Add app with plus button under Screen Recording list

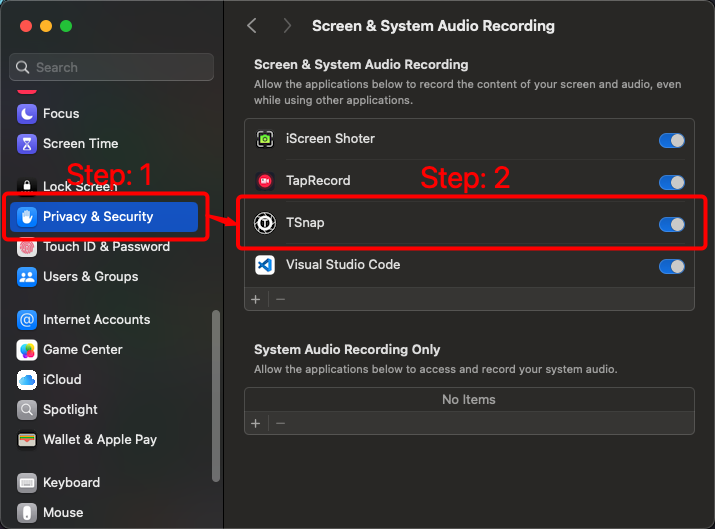click(255, 299)
